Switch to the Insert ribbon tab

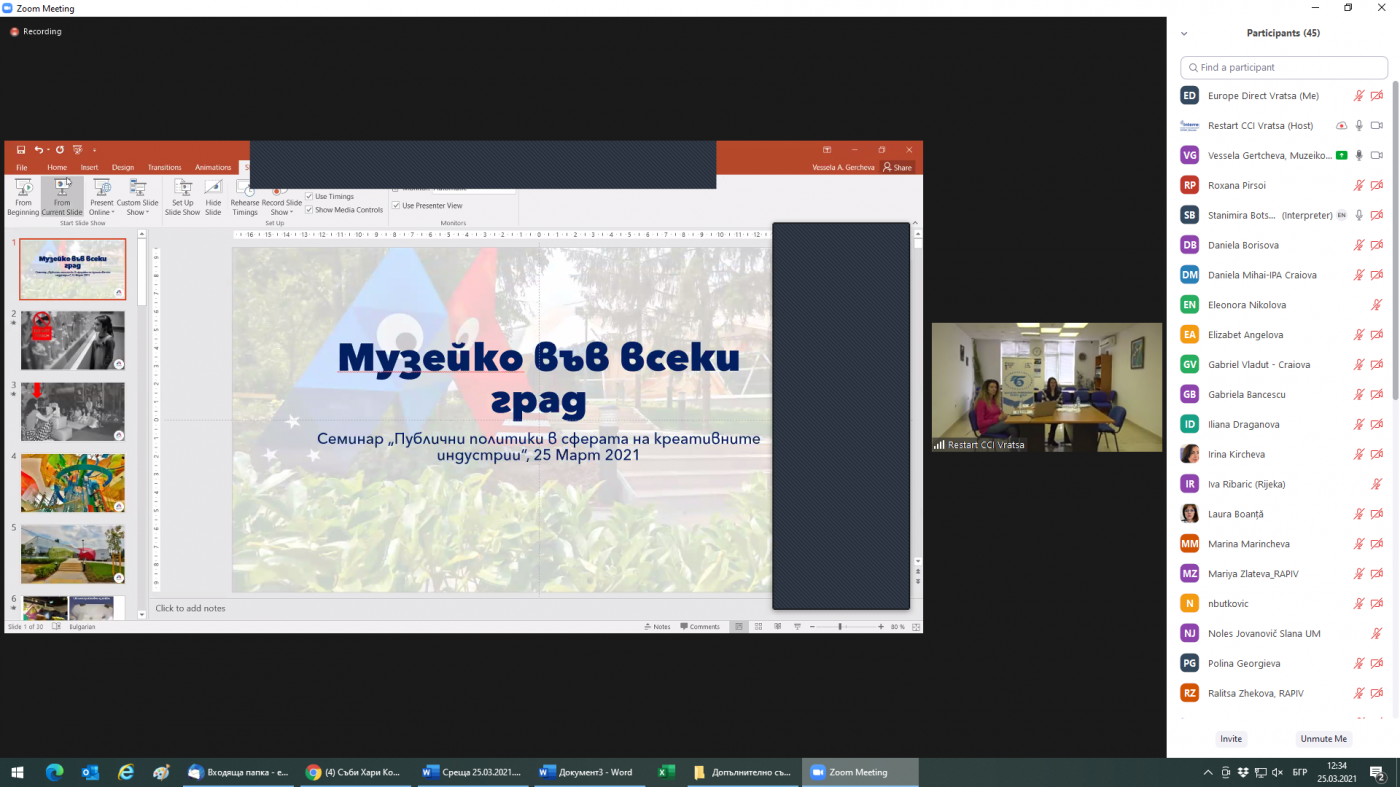pyautogui.click(x=89, y=167)
